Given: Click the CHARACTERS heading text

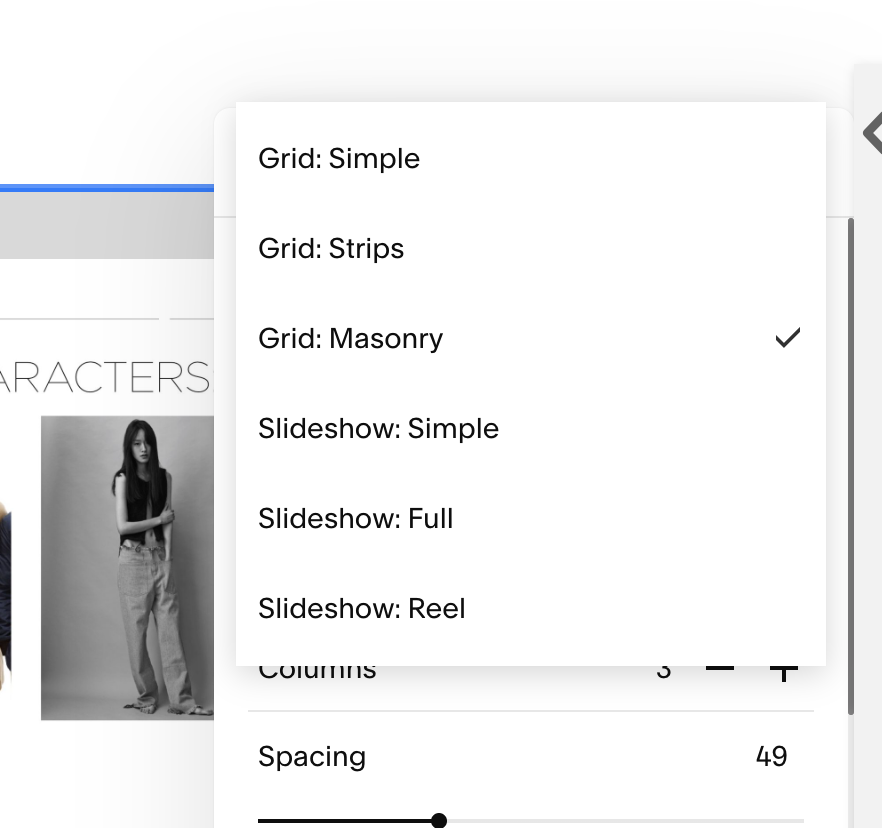Looking at the screenshot, I should pos(104,377).
